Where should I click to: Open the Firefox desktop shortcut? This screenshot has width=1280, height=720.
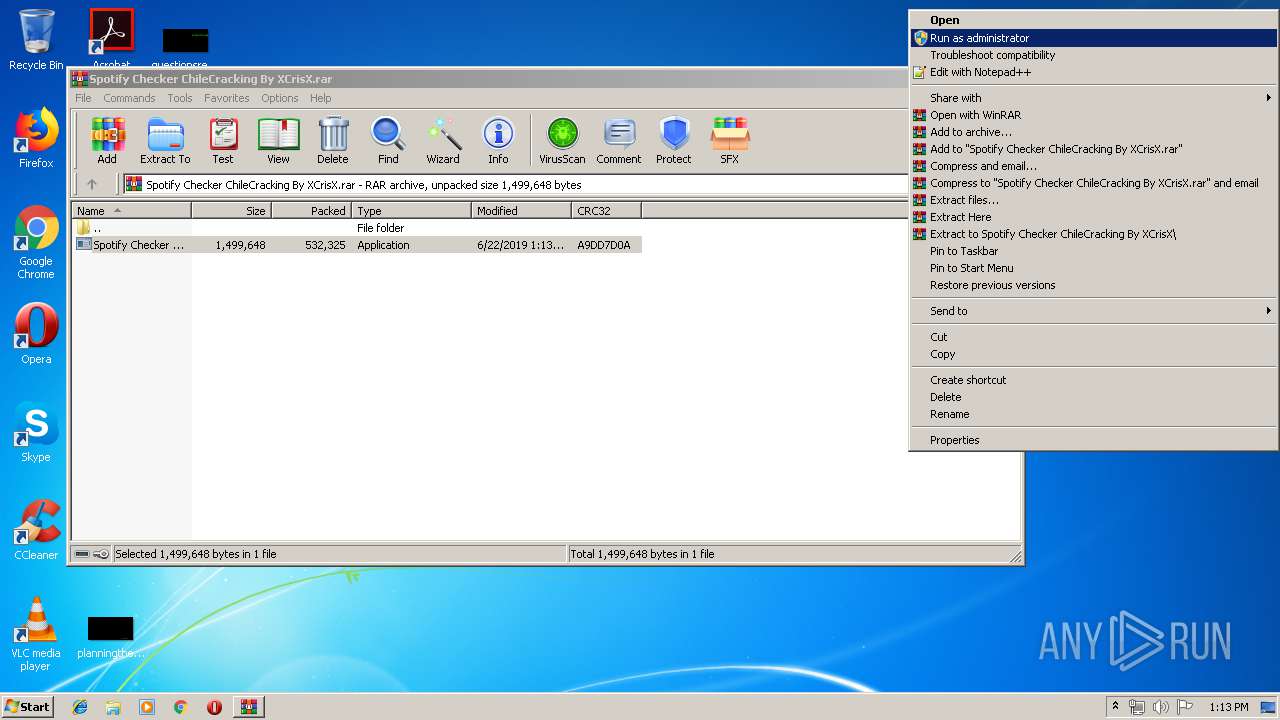(36, 138)
